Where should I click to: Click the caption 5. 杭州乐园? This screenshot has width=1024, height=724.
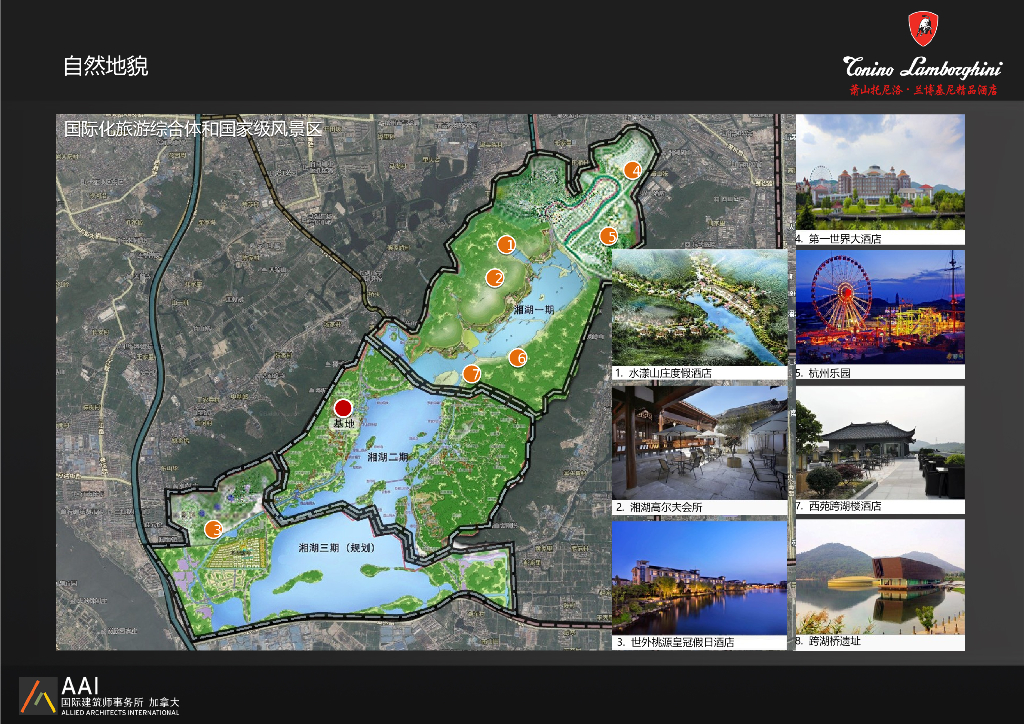(823, 373)
